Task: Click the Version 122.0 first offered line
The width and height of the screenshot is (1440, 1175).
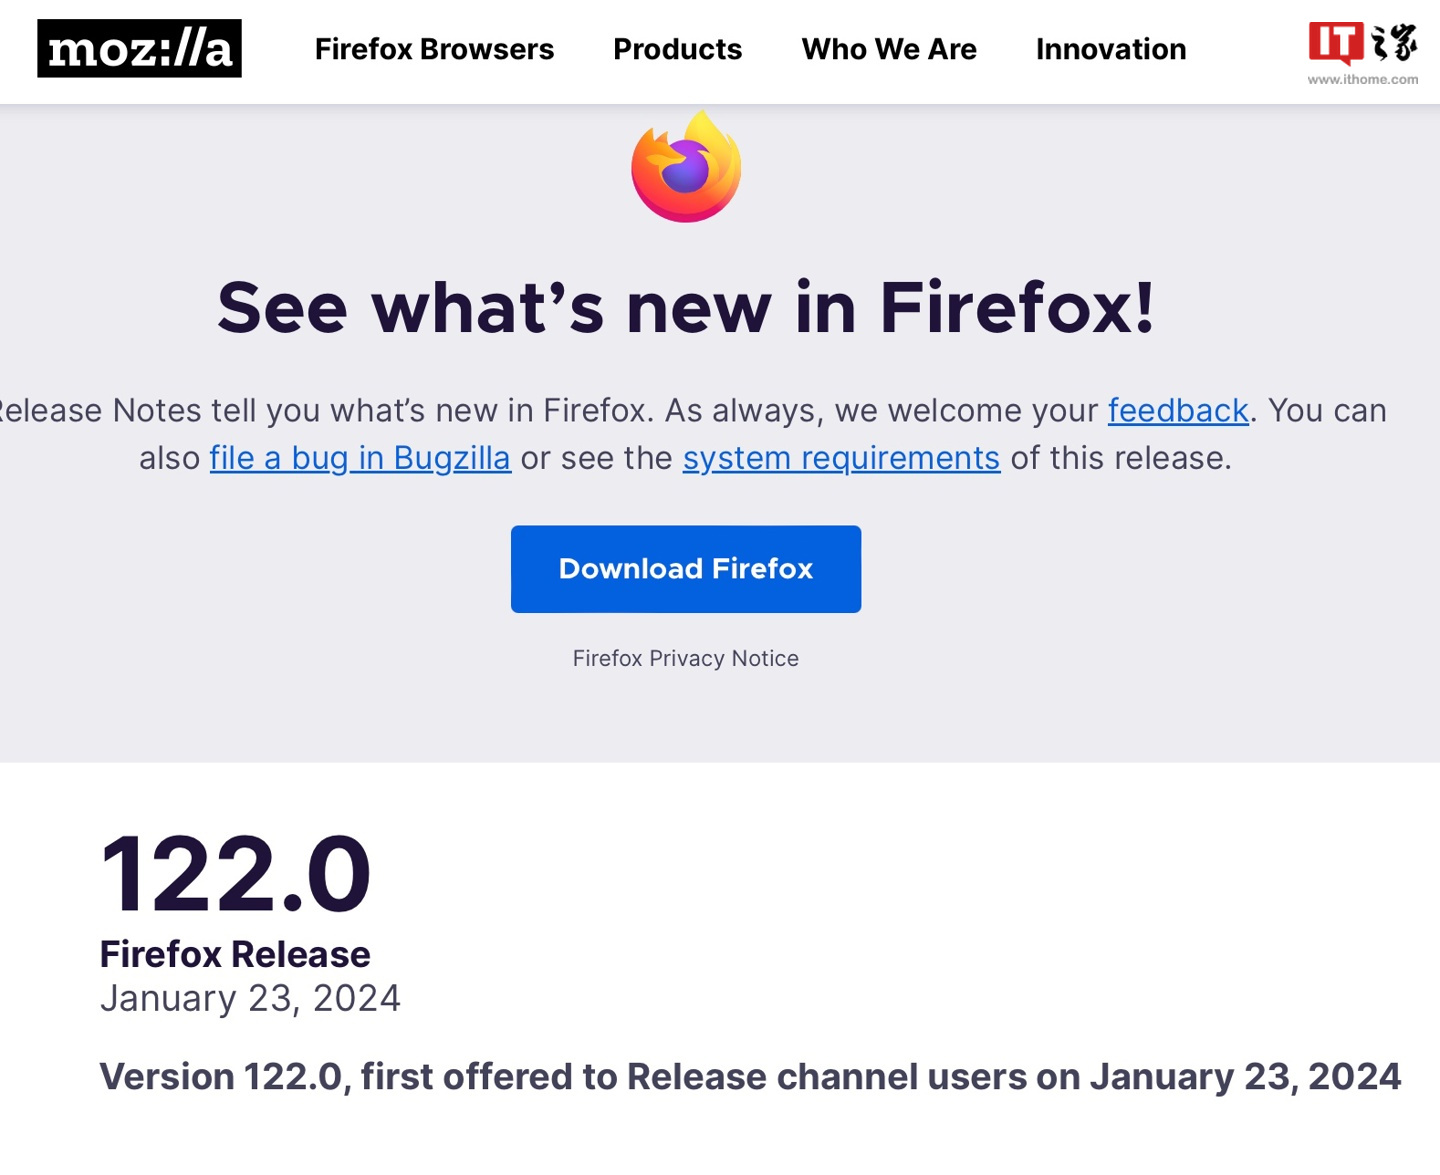Action: [750, 1077]
